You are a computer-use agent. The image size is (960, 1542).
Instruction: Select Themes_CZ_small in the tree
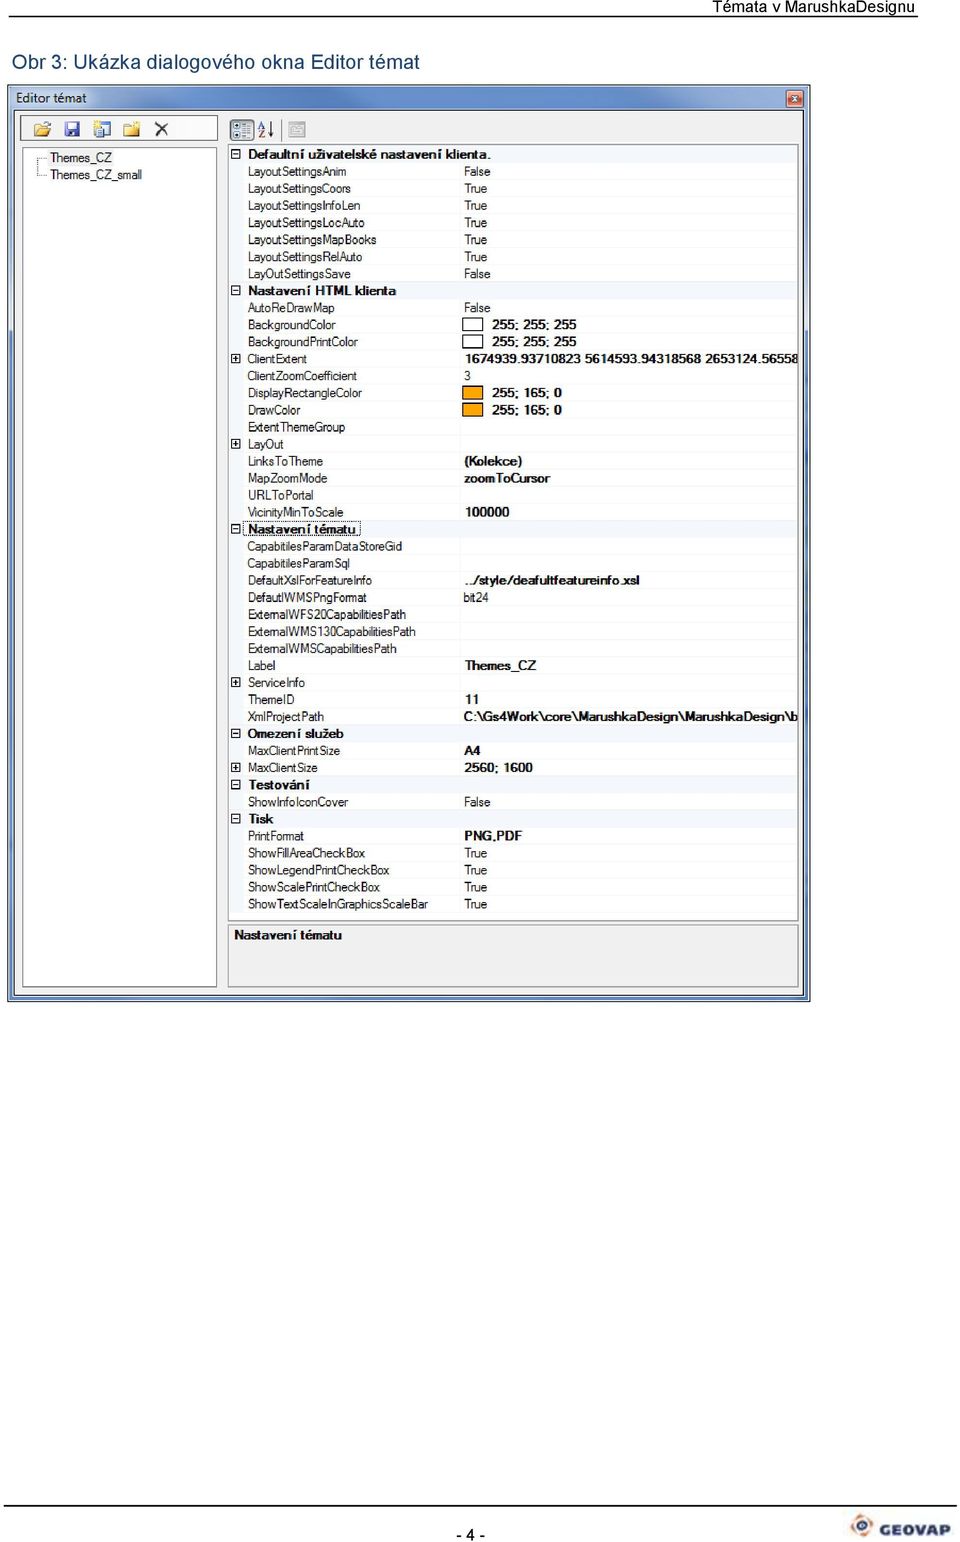tap(96, 175)
